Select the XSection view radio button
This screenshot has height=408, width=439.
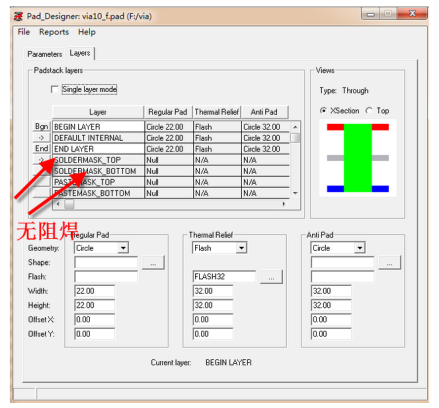pyautogui.click(x=323, y=110)
